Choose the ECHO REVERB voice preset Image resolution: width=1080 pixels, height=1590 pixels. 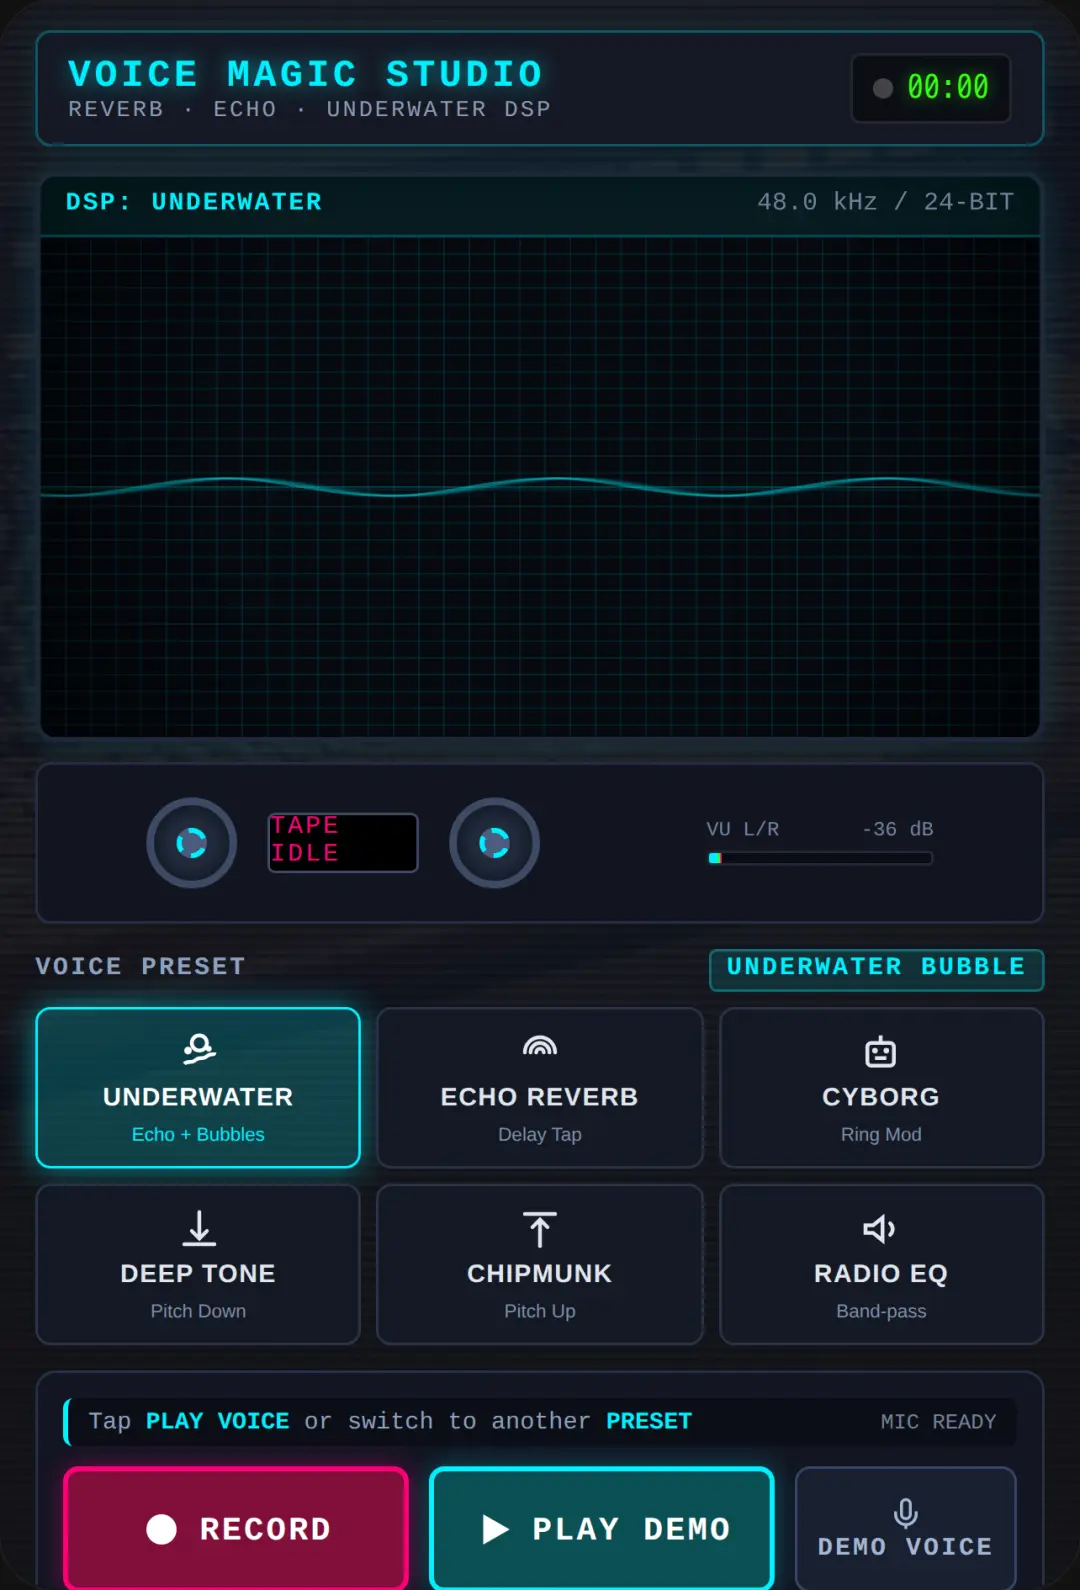click(x=540, y=1087)
